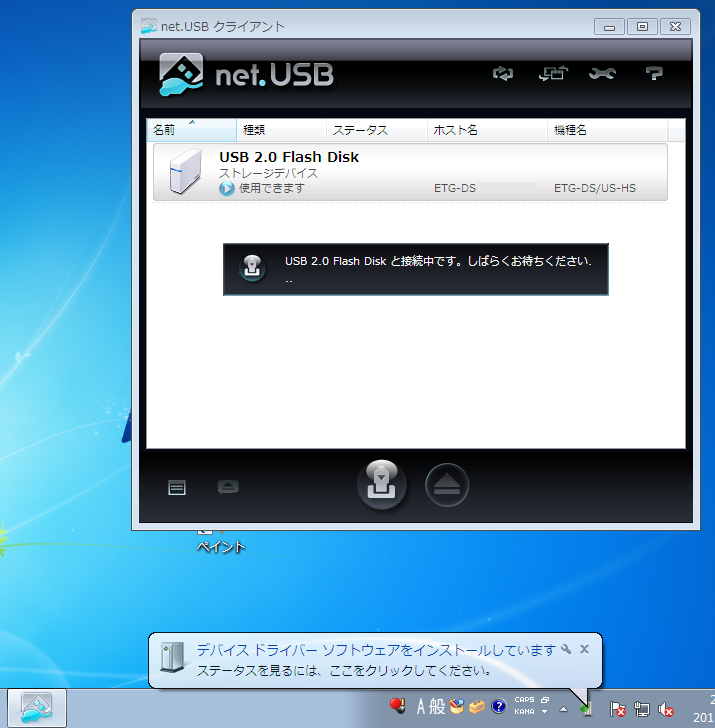The image size is (715, 728).
Task: Open balloon notification options wrench
Action: tap(566, 649)
